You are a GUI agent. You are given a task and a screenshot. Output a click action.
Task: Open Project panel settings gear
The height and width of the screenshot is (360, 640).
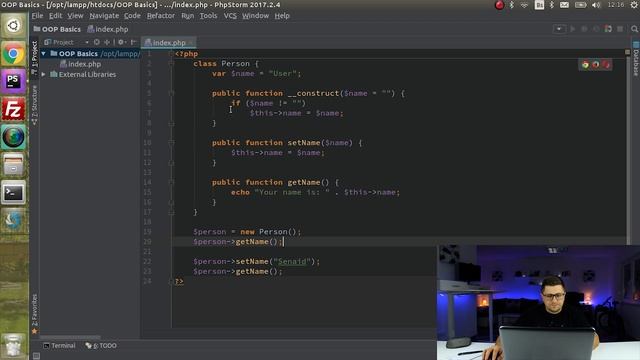click(x=121, y=42)
